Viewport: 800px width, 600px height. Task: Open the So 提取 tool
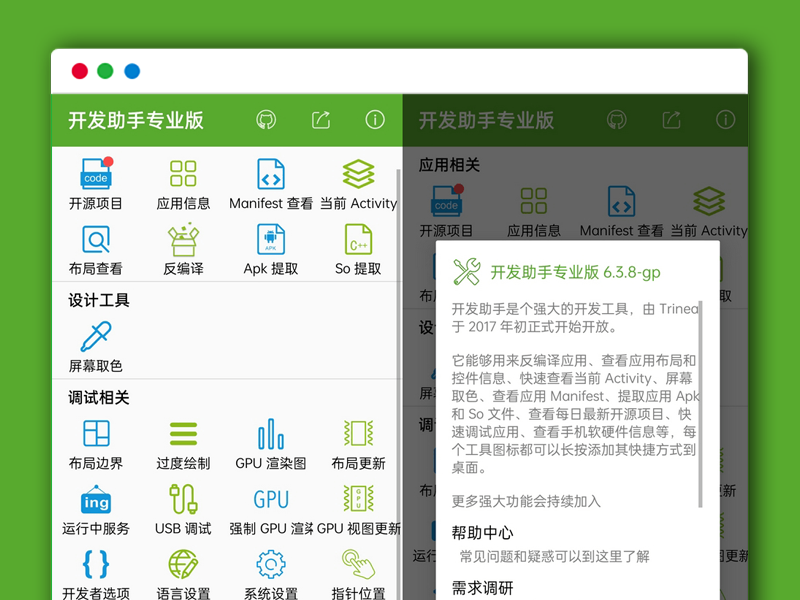[358, 250]
